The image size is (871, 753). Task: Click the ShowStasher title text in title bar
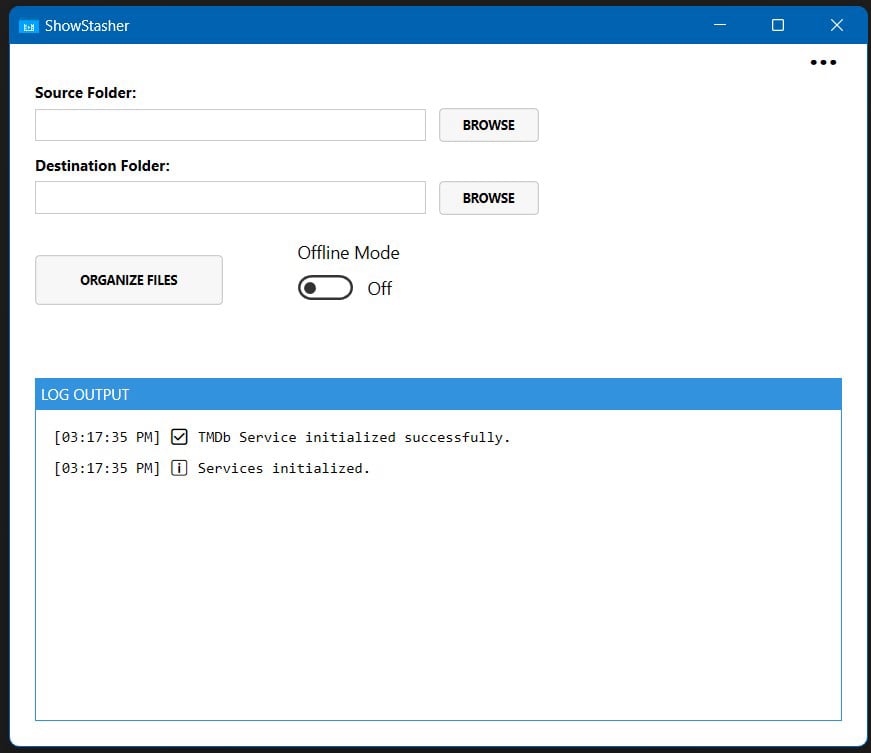point(87,25)
